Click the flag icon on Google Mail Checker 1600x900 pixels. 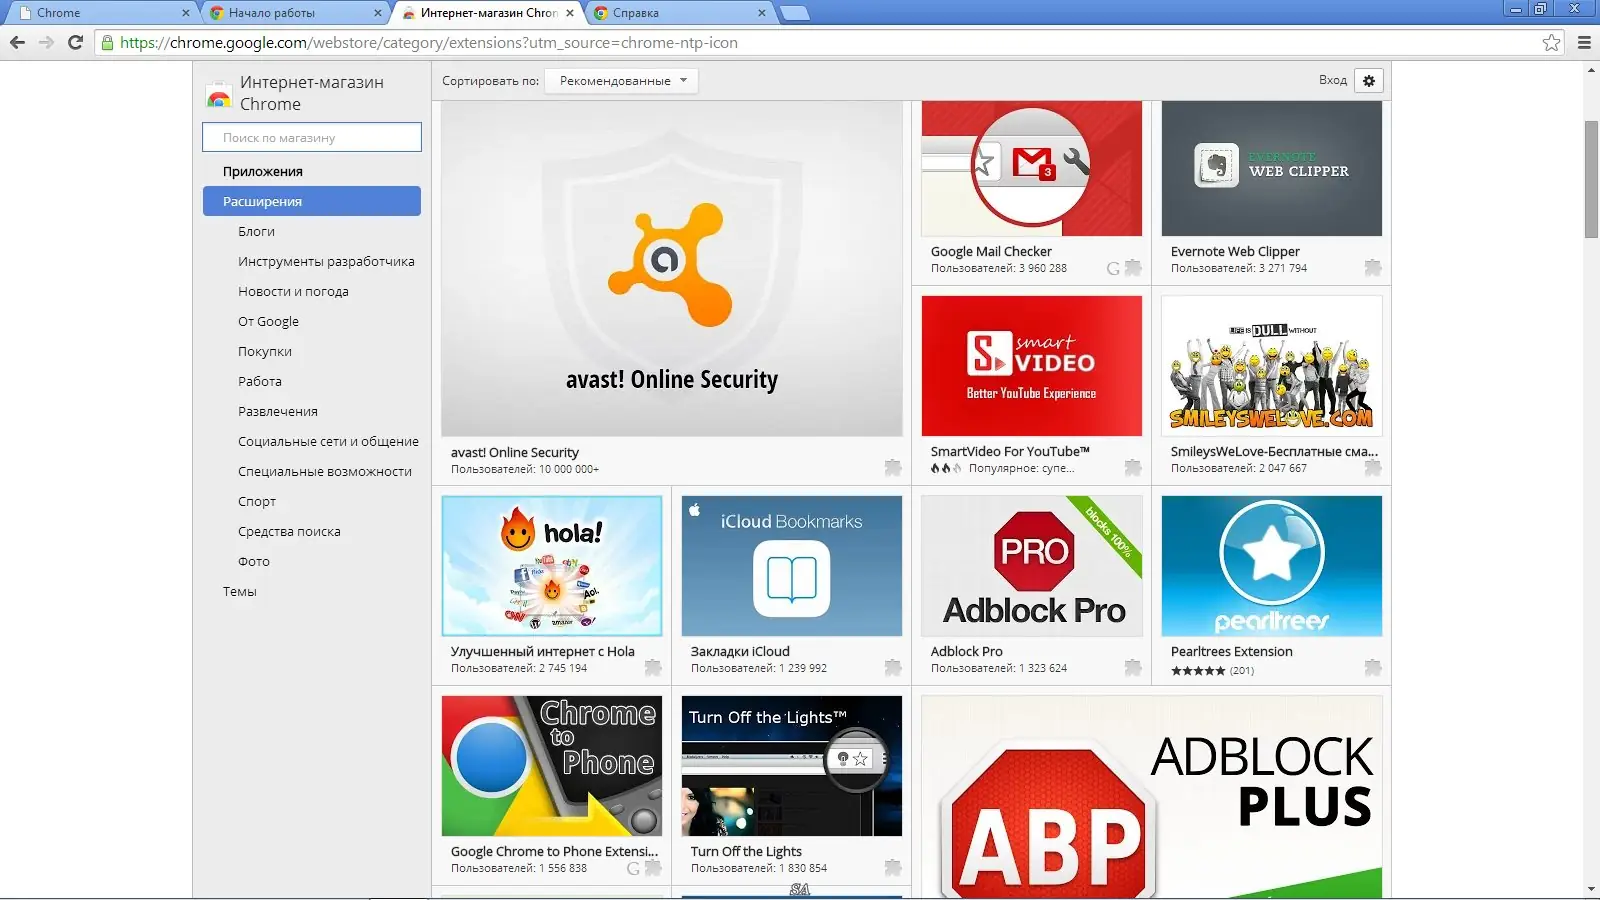pos(1133,268)
